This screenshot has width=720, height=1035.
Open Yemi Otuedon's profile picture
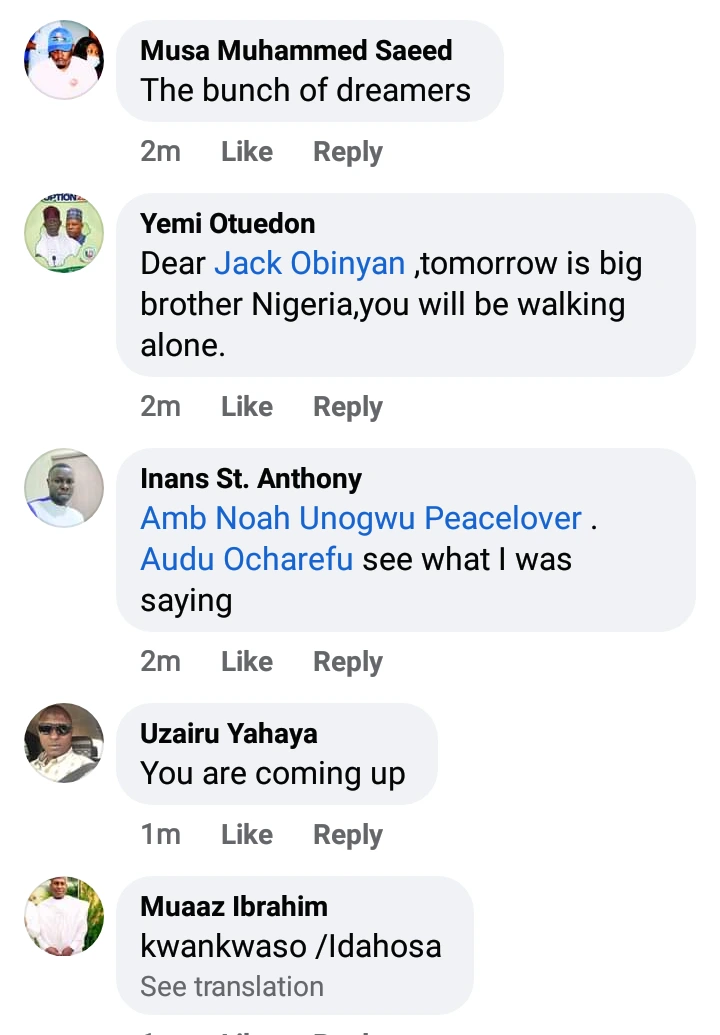coord(64,234)
